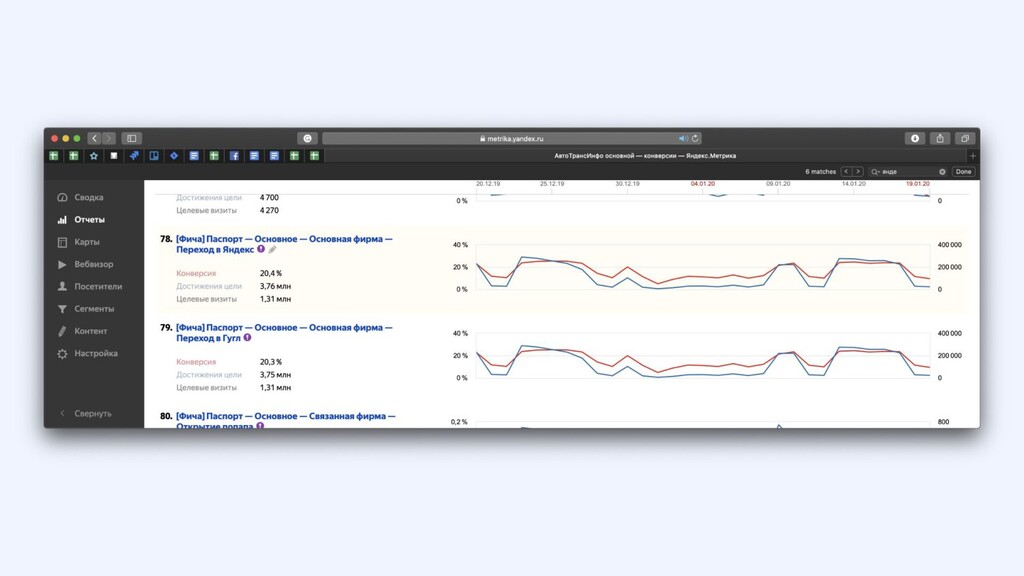Open goal 79 Переход в Гугл link
Image resolution: width=1024 pixels, height=576 pixels.
[284, 332]
